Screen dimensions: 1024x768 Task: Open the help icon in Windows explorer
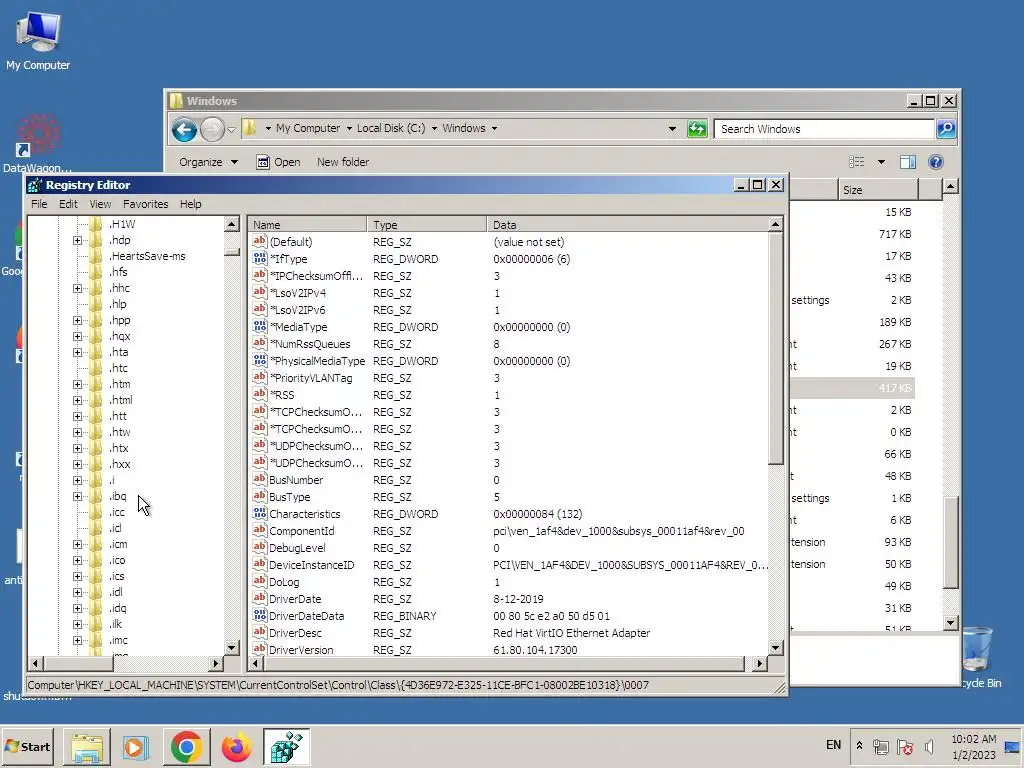[x=935, y=162]
